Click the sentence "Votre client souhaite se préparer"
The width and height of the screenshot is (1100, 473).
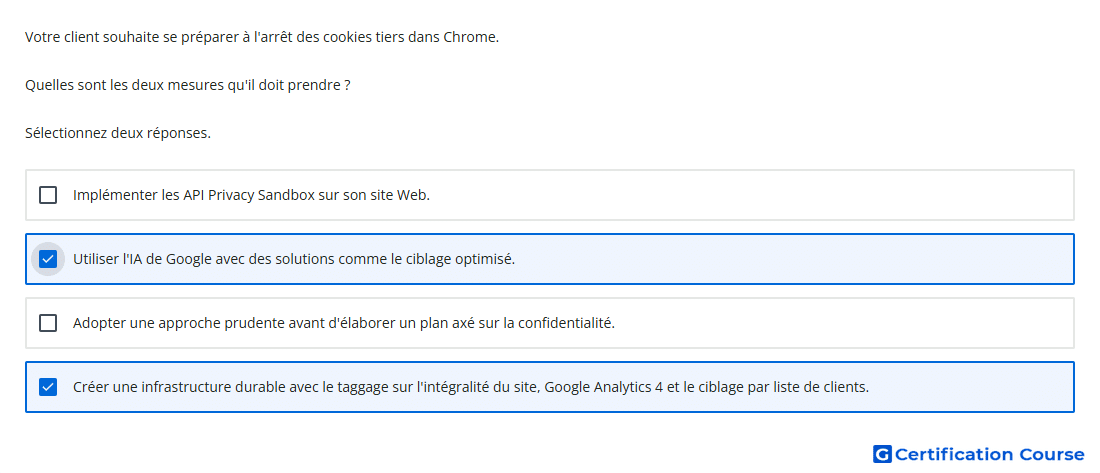pyautogui.click(x=262, y=37)
